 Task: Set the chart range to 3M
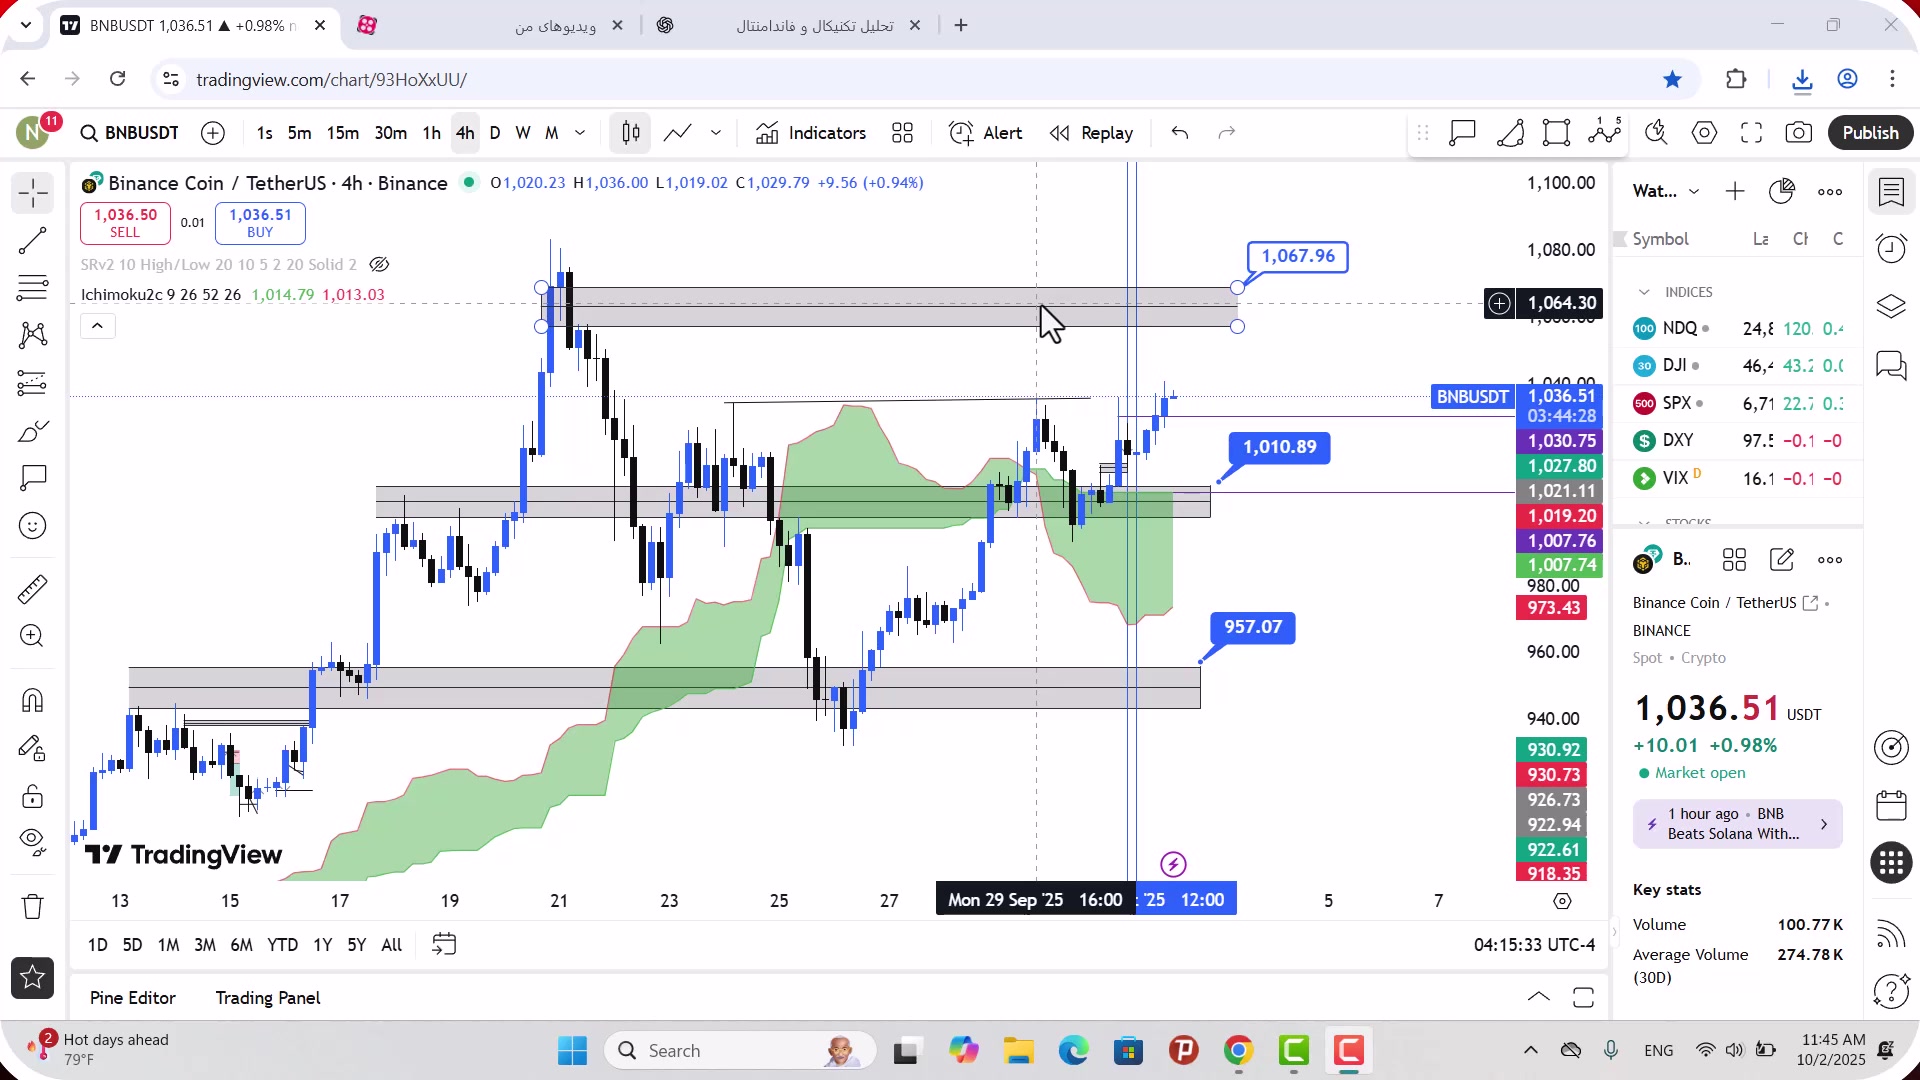[x=205, y=945]
